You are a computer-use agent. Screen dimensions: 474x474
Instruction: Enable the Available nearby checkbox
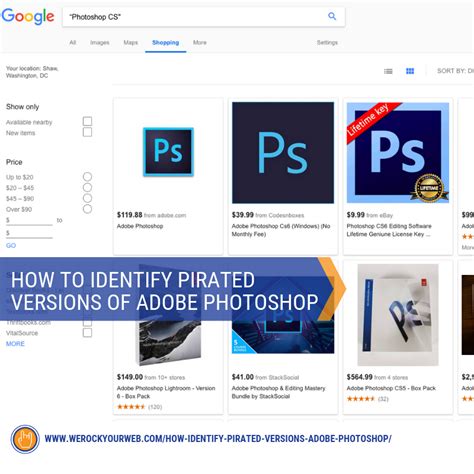87,121
